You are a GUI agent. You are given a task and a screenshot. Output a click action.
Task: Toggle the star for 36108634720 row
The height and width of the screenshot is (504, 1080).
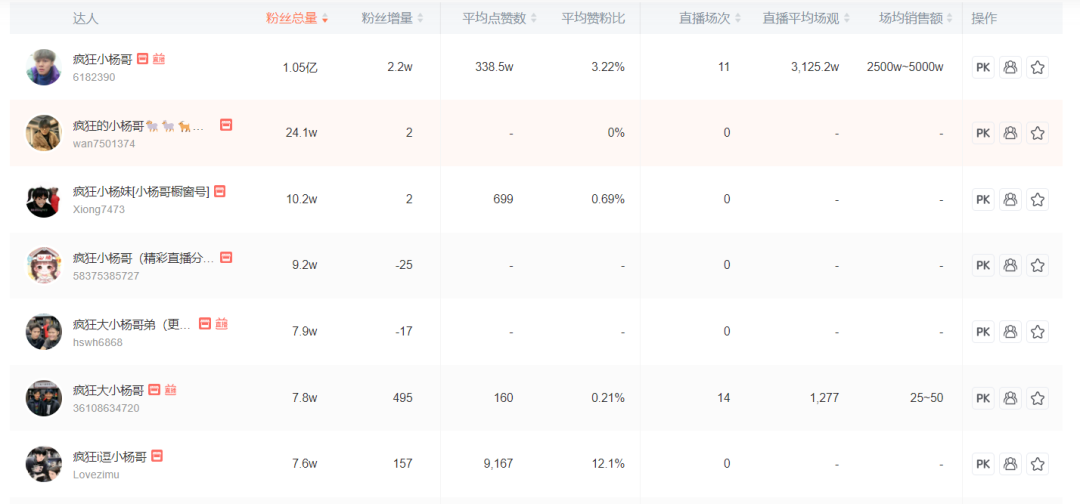click(x=1038, y=398)
